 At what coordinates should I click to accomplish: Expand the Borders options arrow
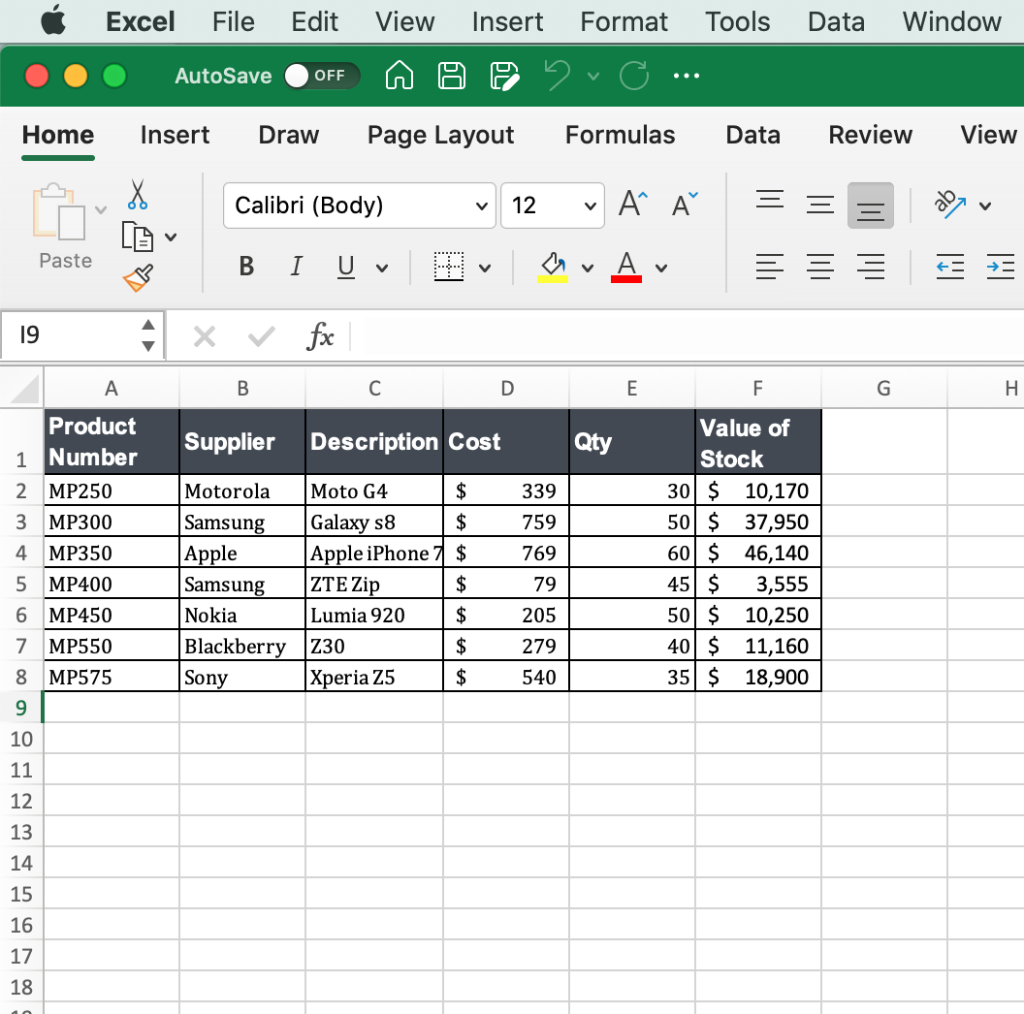(485, 268)
